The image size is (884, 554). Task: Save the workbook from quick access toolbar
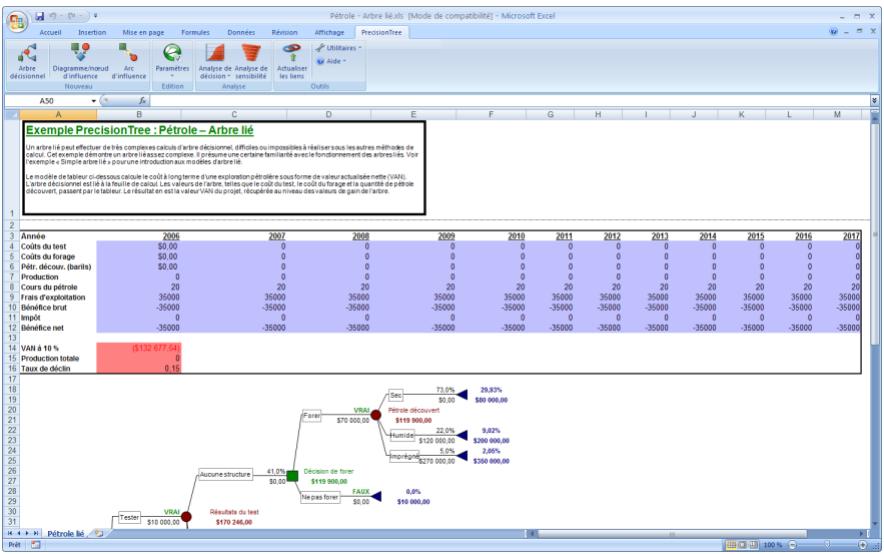(x=41, y=16)
